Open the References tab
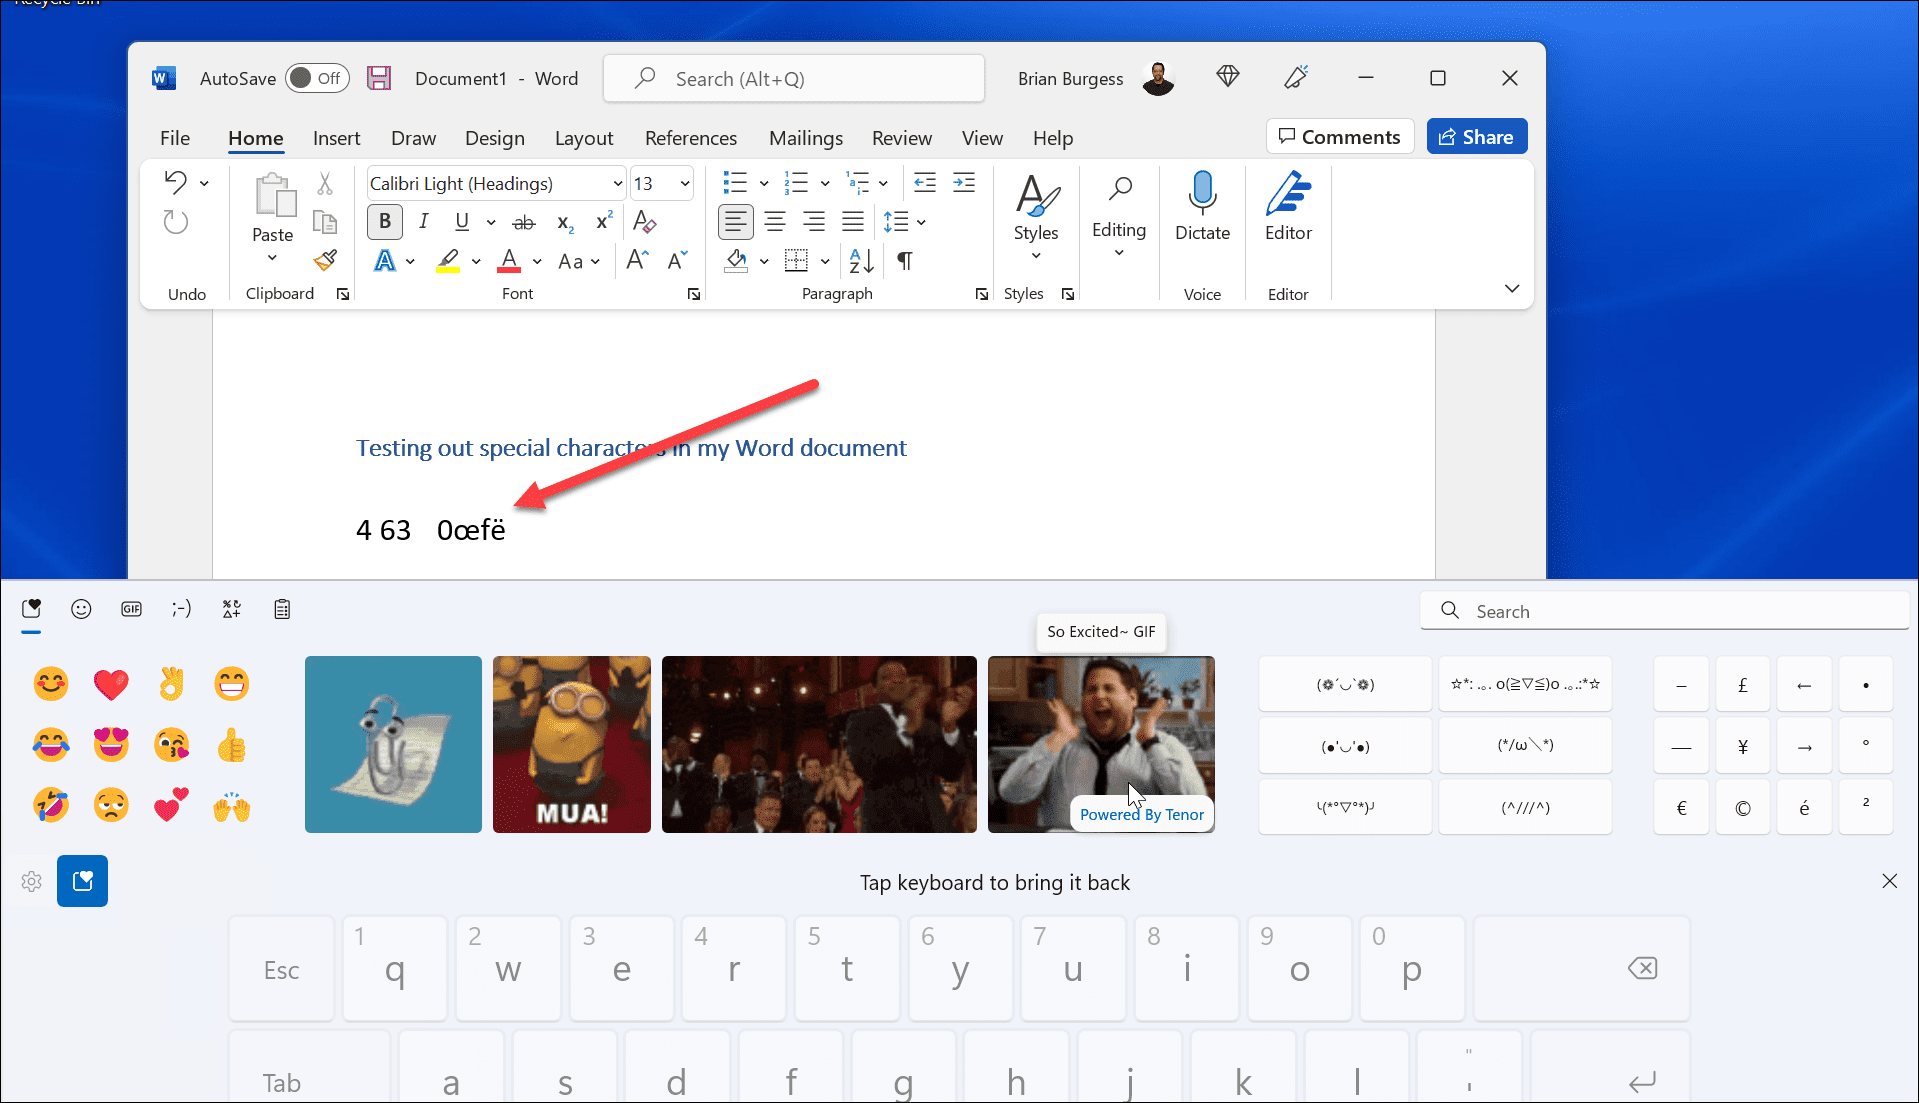 [x=690, y=138]
